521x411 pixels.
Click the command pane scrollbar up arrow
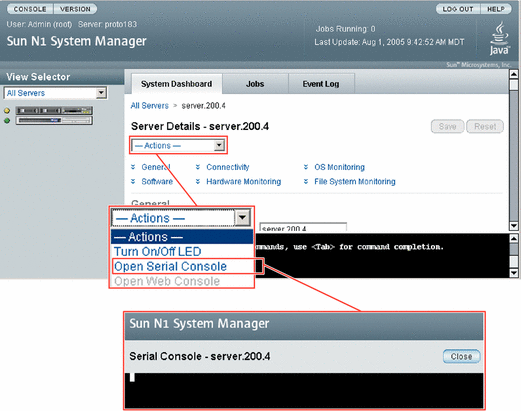[x=514, y=238]
